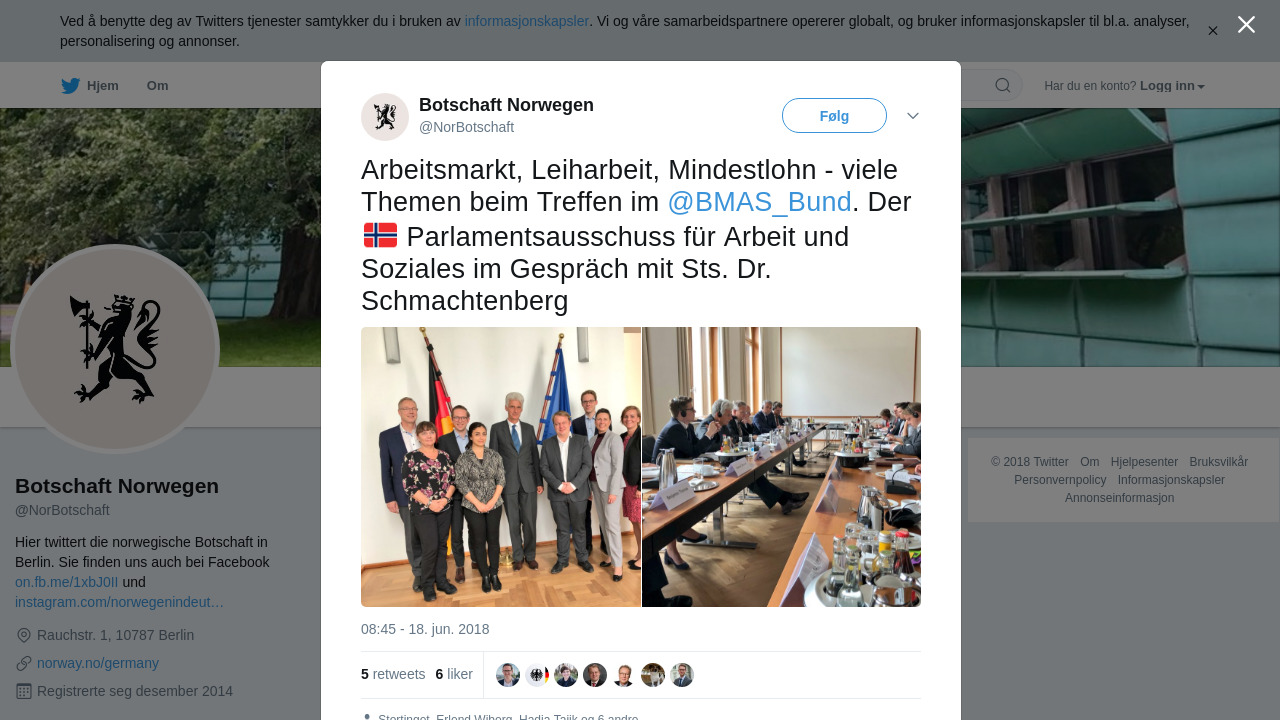Open the large profile coat-of-arms picture
This screenshot has height=720, width=1280.
[115, 349]
